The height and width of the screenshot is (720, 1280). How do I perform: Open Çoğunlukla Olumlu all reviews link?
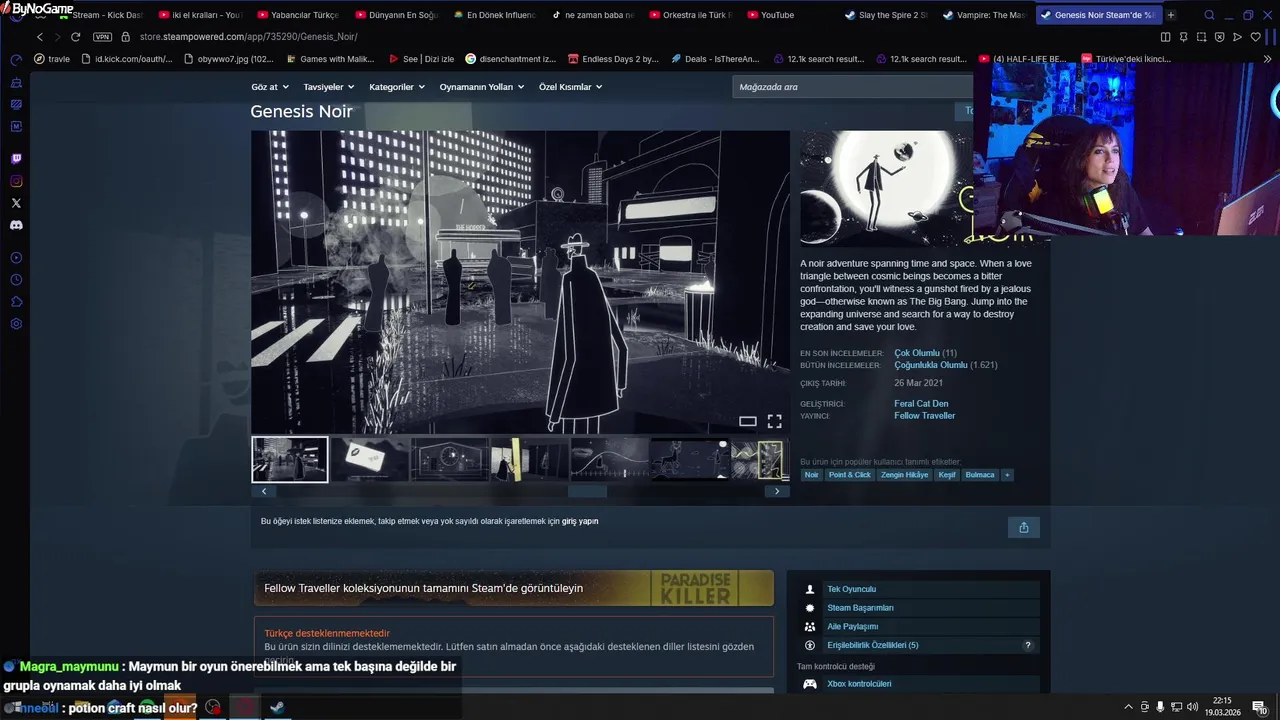coord(930,365)
